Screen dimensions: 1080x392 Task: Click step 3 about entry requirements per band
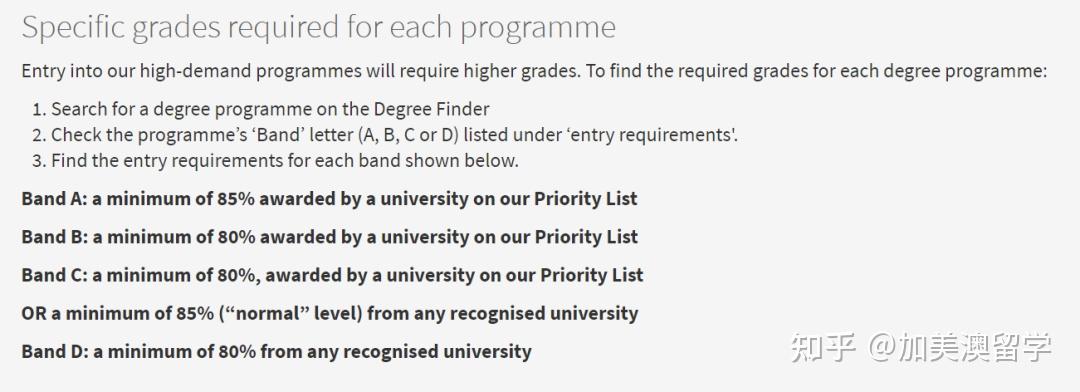tap(276, 161)
